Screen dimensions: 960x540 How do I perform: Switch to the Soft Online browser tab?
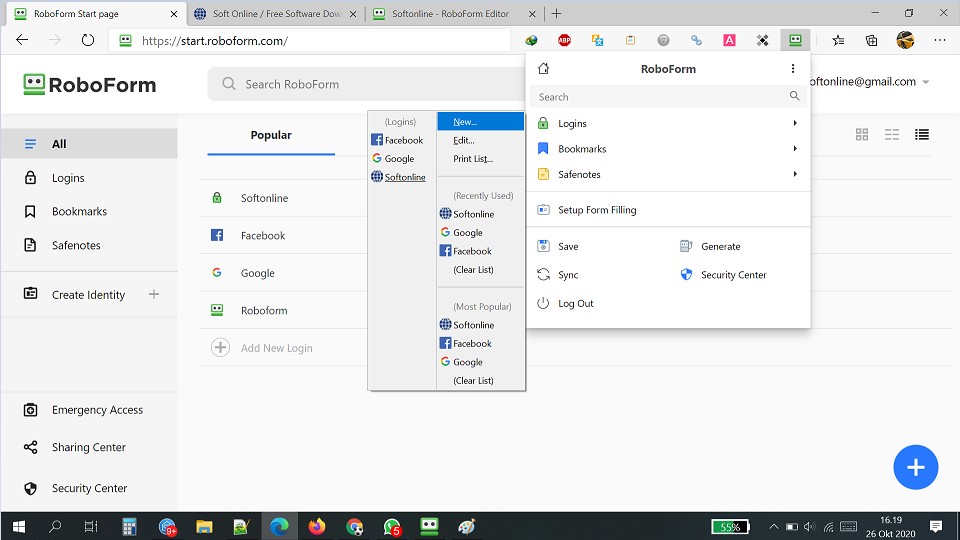click(x=275, y=13)
